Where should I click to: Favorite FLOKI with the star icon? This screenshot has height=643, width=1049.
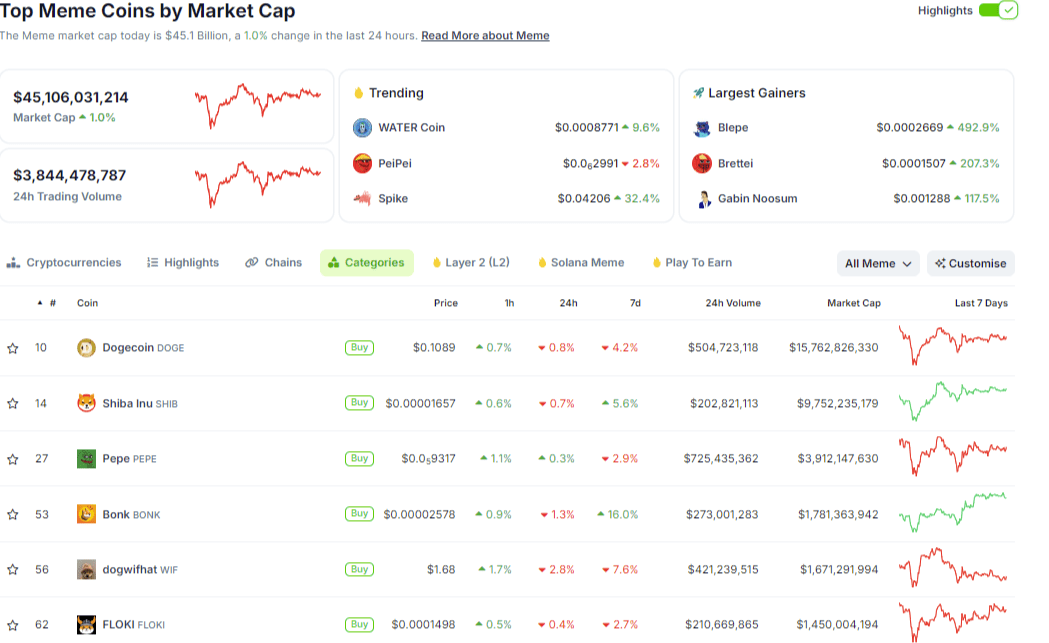(13, 625)
